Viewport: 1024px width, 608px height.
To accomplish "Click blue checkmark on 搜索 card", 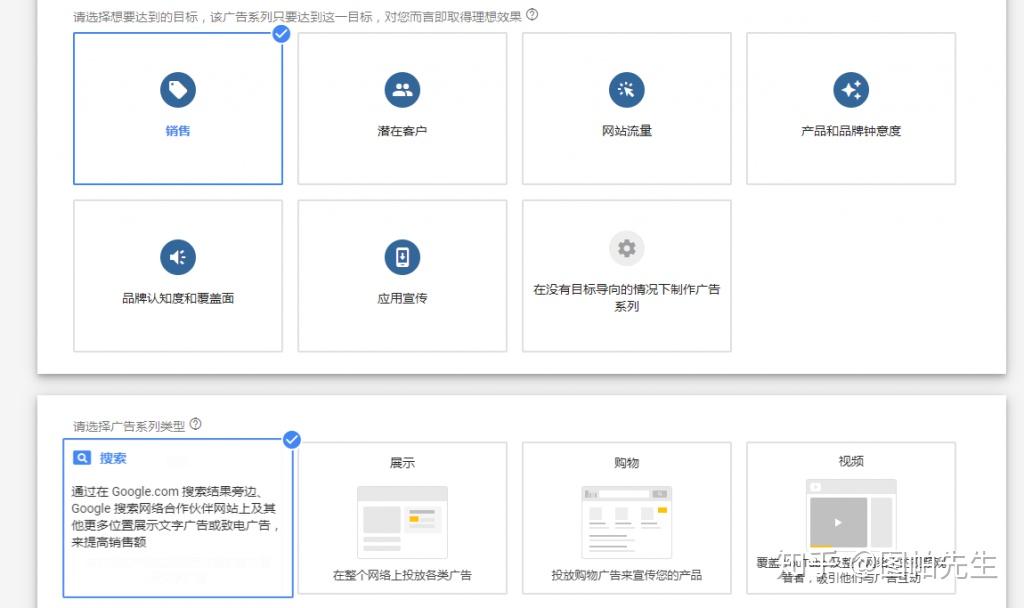I will pos(292,440).
